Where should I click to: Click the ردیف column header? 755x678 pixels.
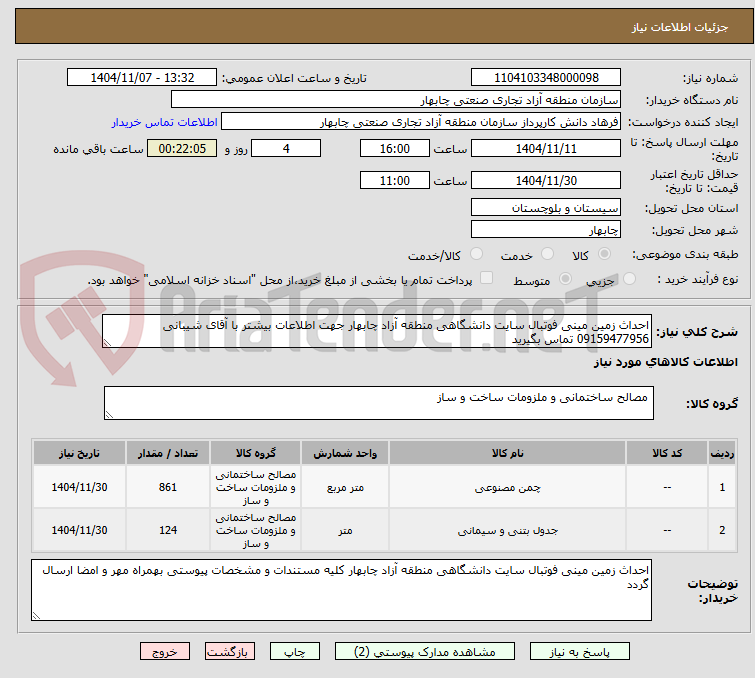pyautogui.click(x=722, y=453)
